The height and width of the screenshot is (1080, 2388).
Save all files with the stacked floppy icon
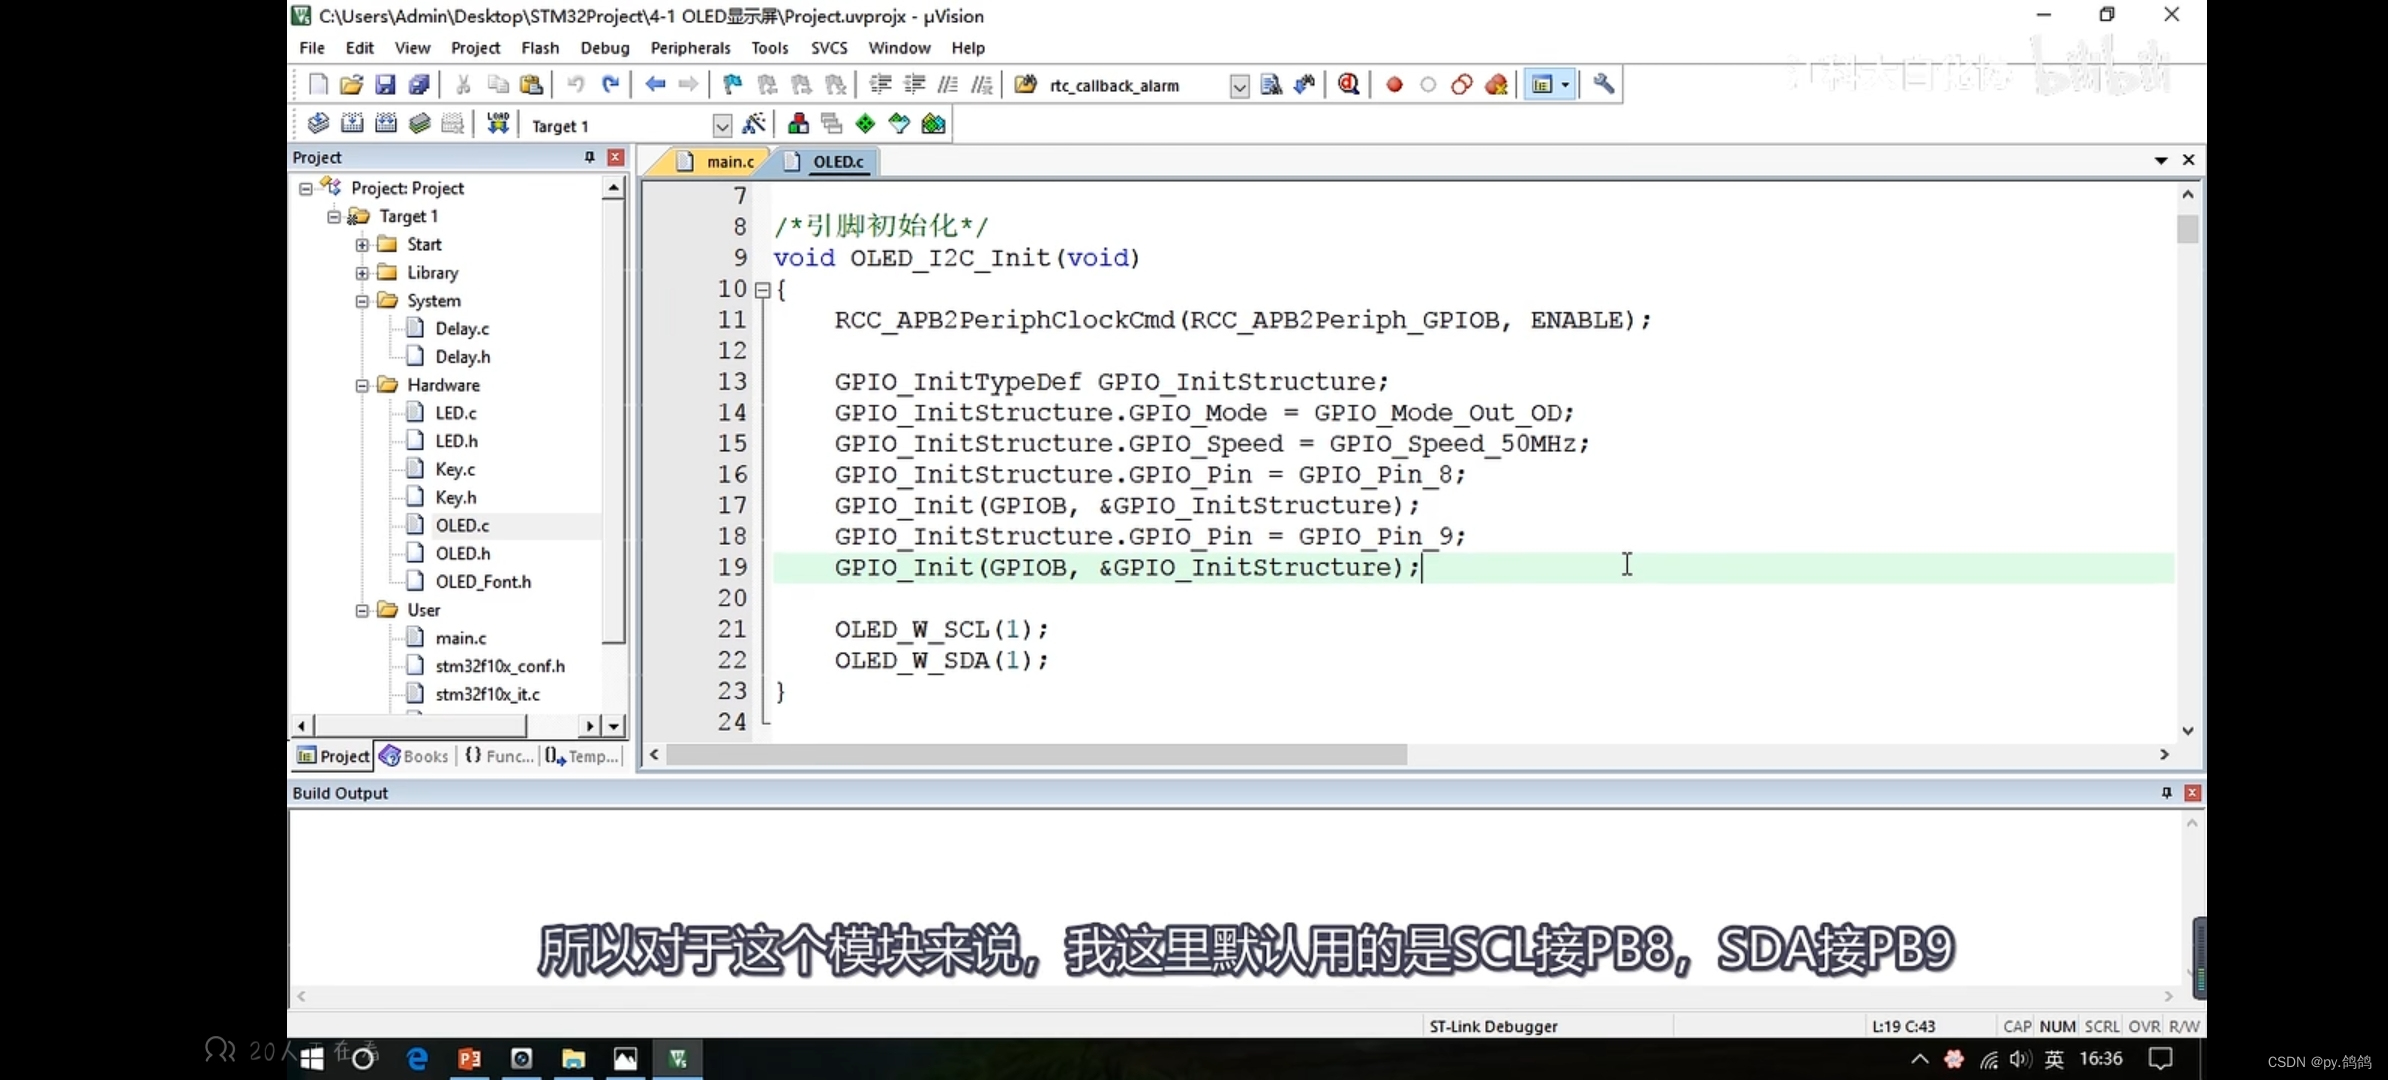click(419, 85)
